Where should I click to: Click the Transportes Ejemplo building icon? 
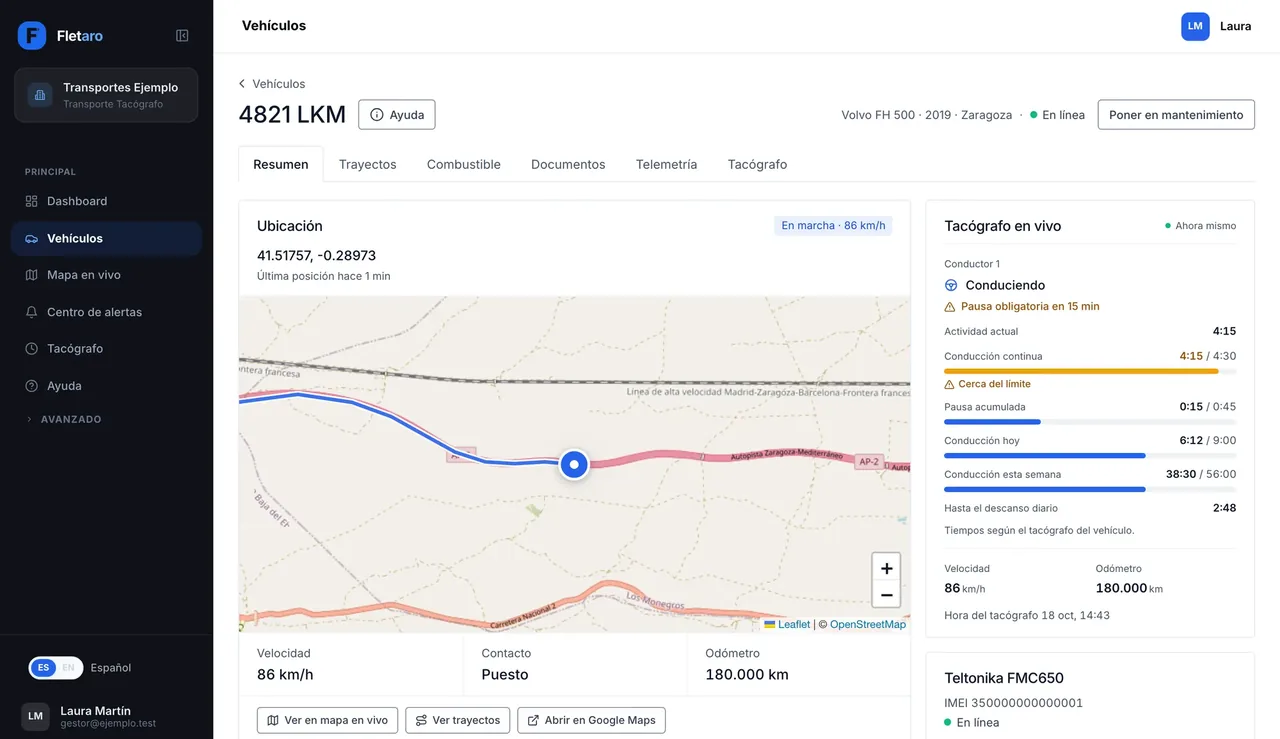[40, 95]
